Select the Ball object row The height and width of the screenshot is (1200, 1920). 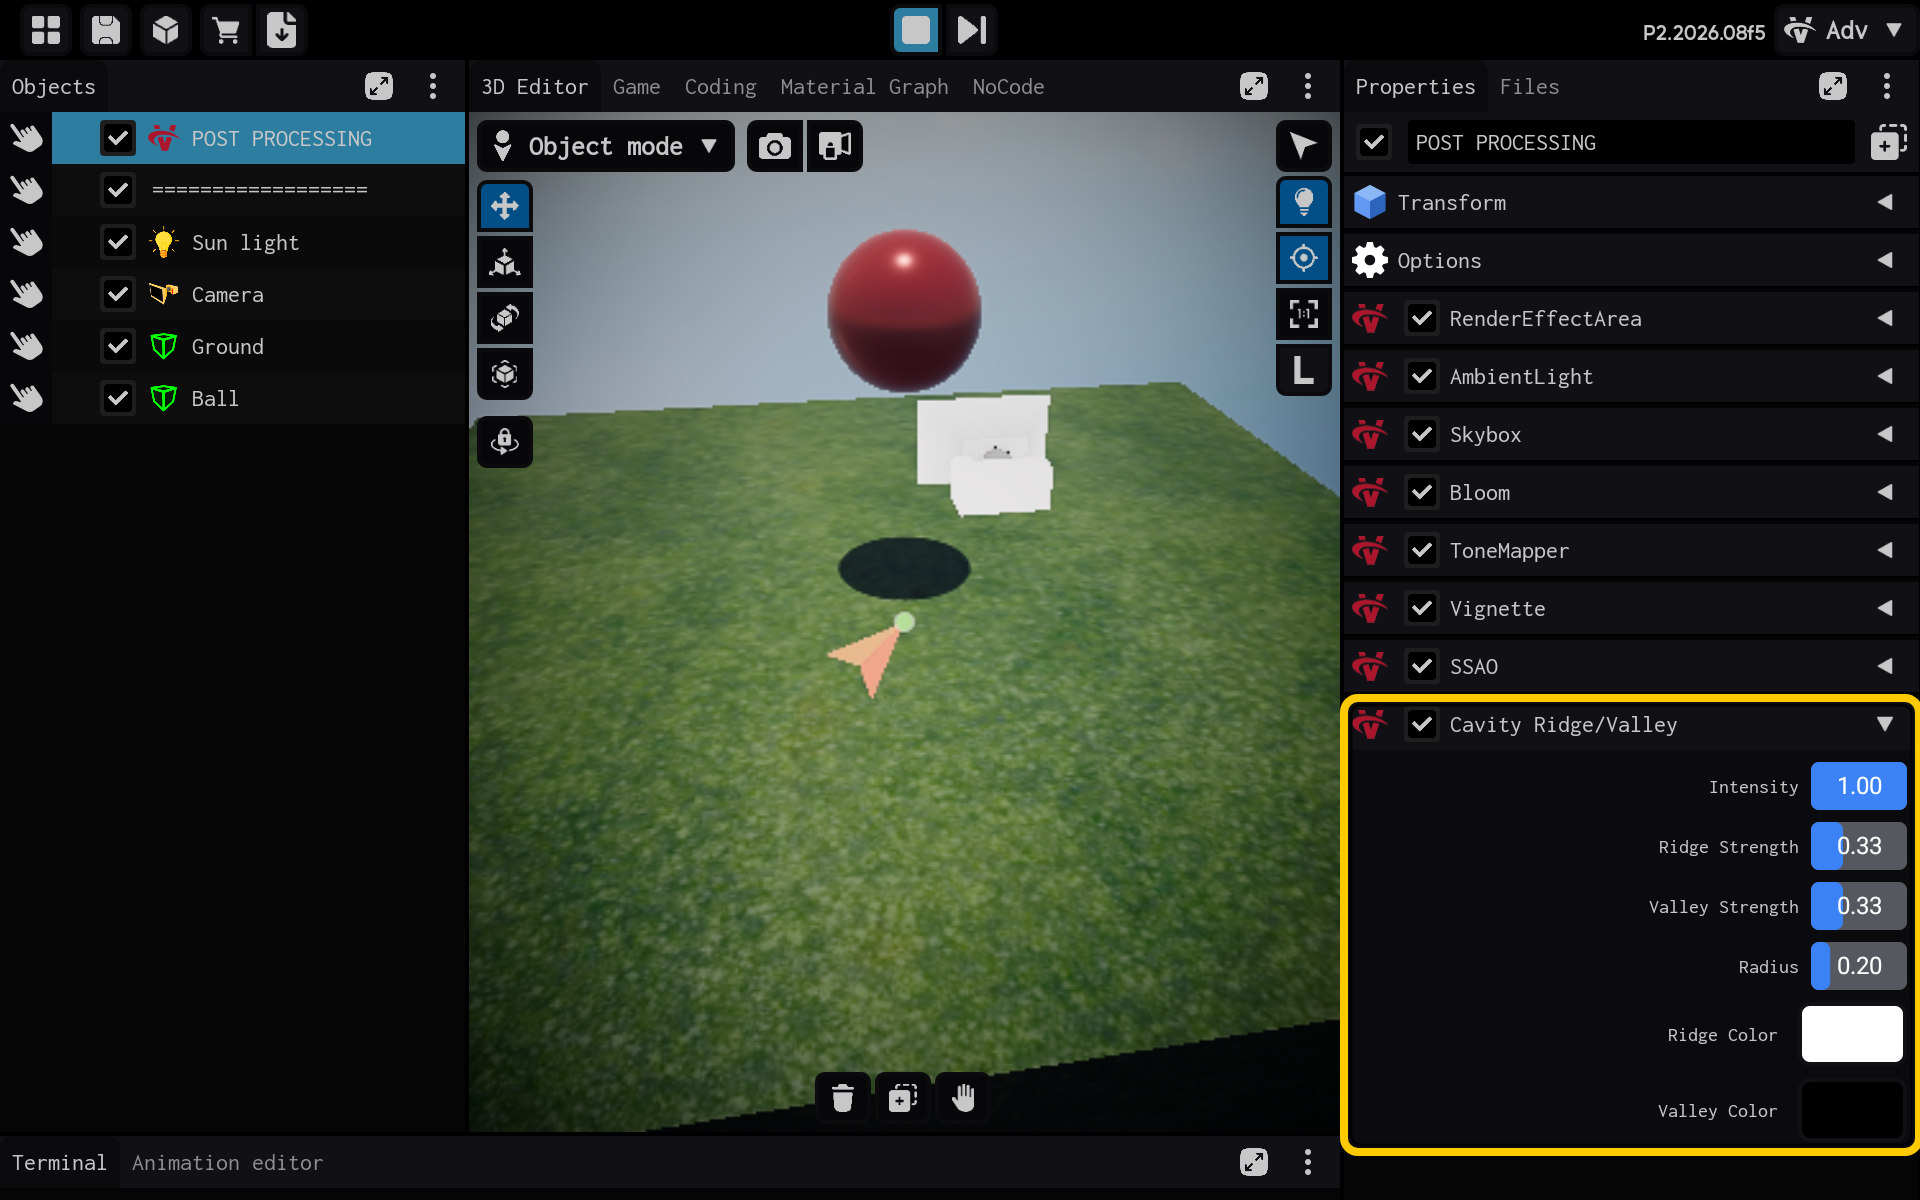click(258, 398)
